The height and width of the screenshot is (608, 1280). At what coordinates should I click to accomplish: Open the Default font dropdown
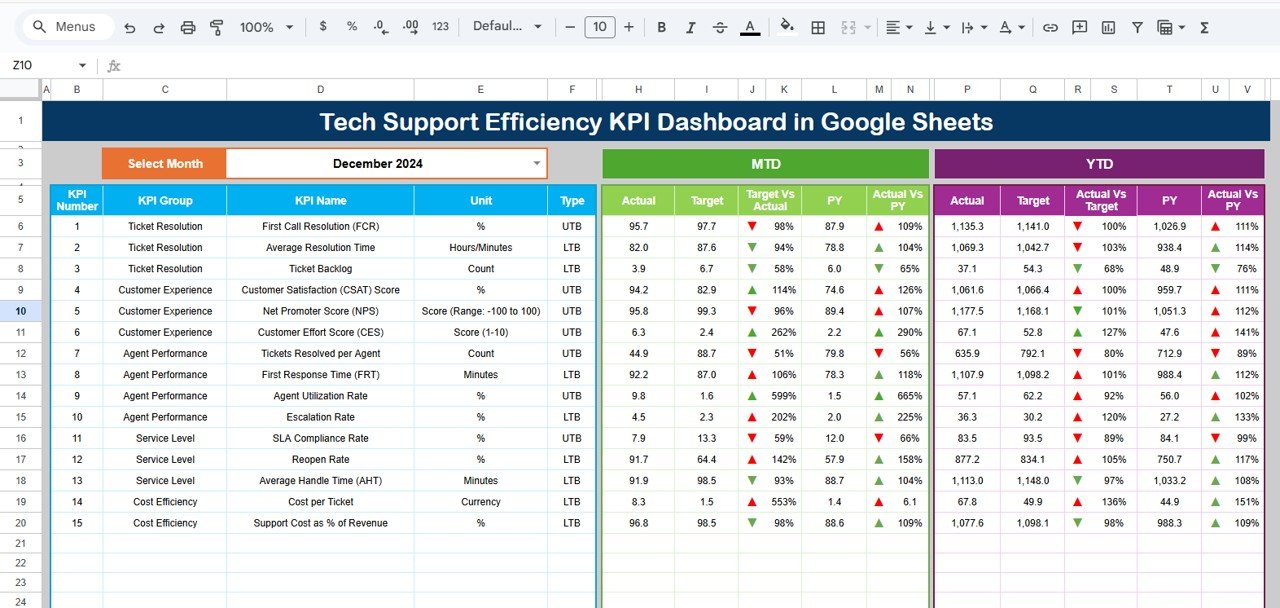tap(507, 27)
